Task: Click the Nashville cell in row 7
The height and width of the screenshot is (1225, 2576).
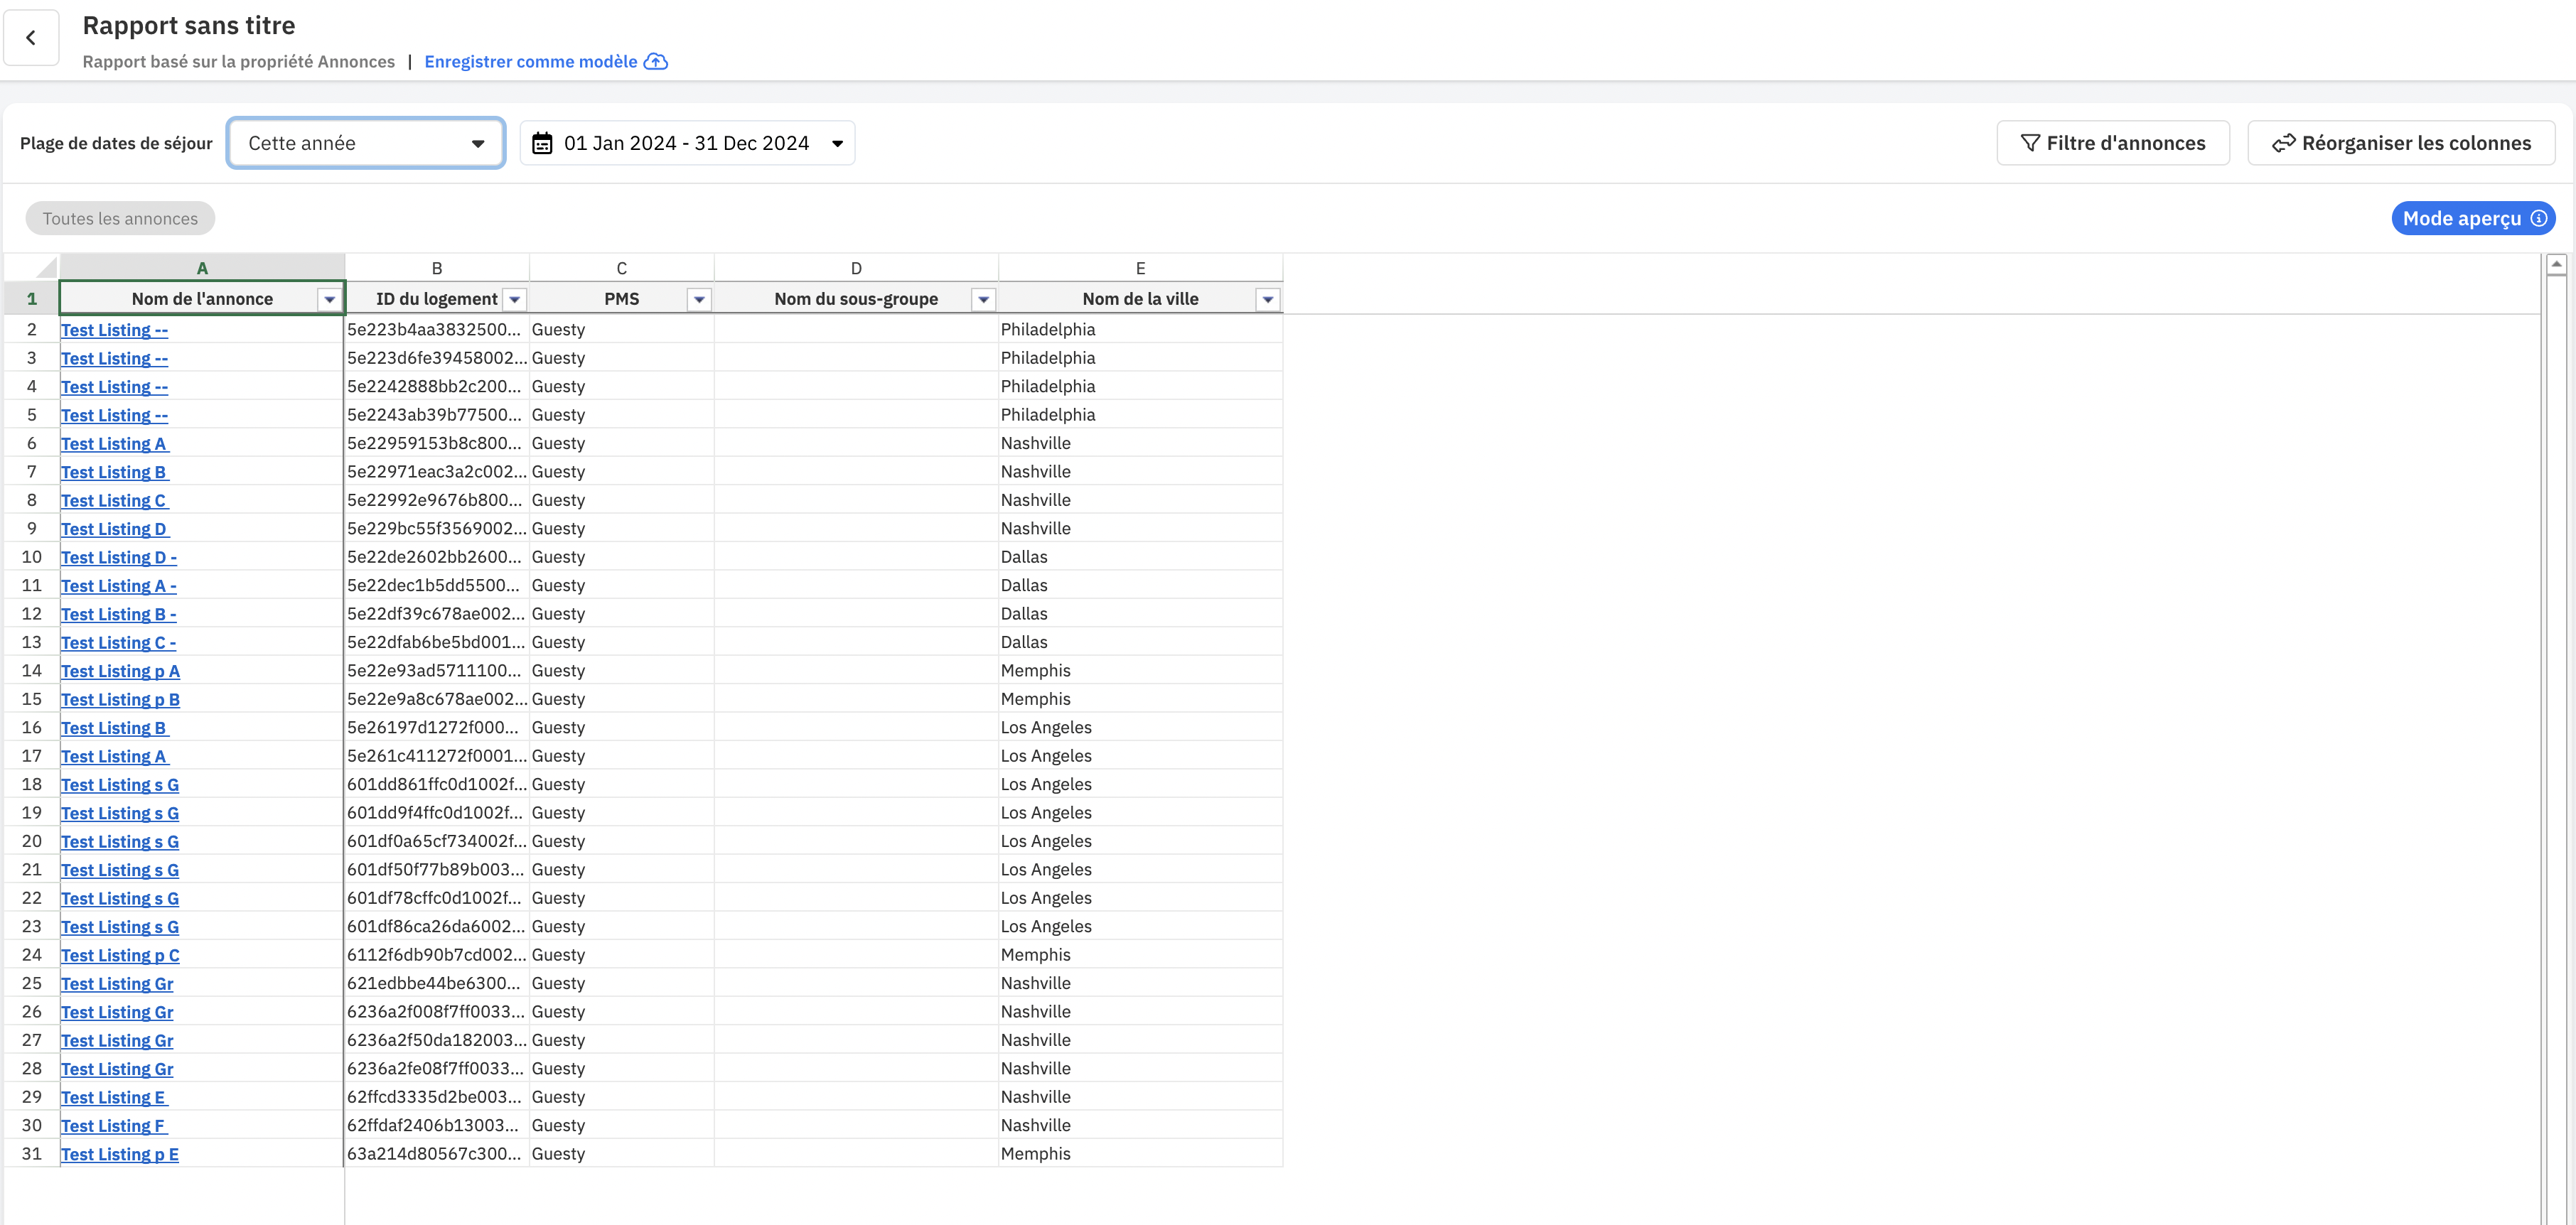Action: (1140, 472)
